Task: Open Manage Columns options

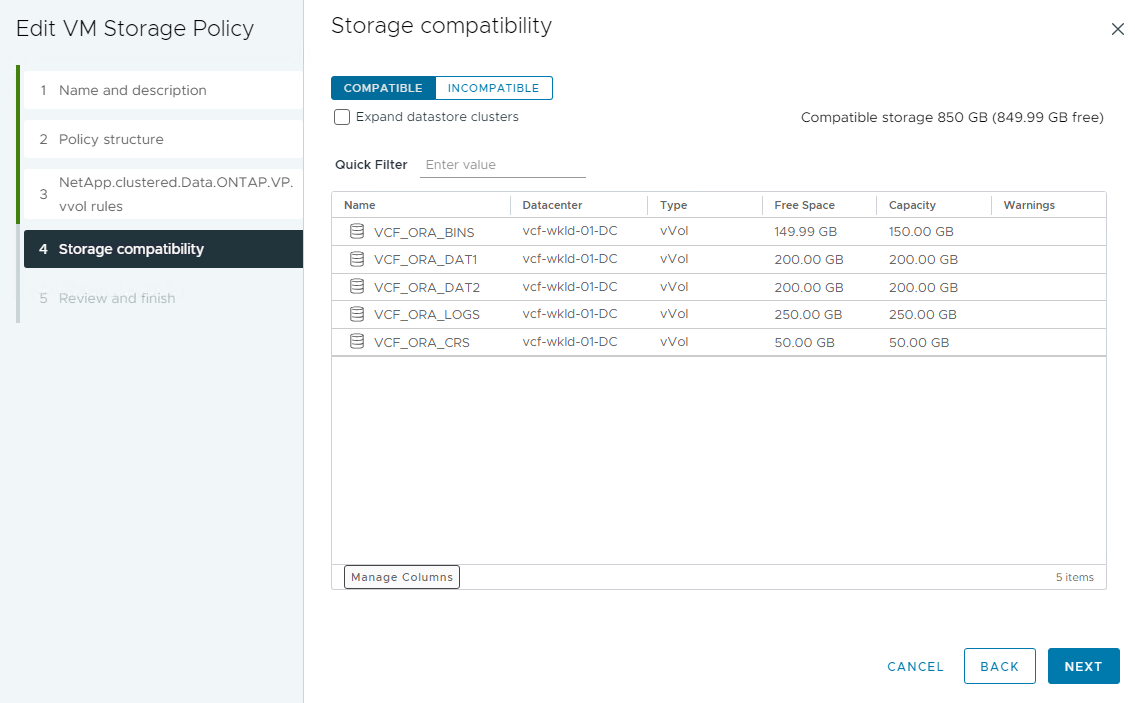Action: click(402, 577)
